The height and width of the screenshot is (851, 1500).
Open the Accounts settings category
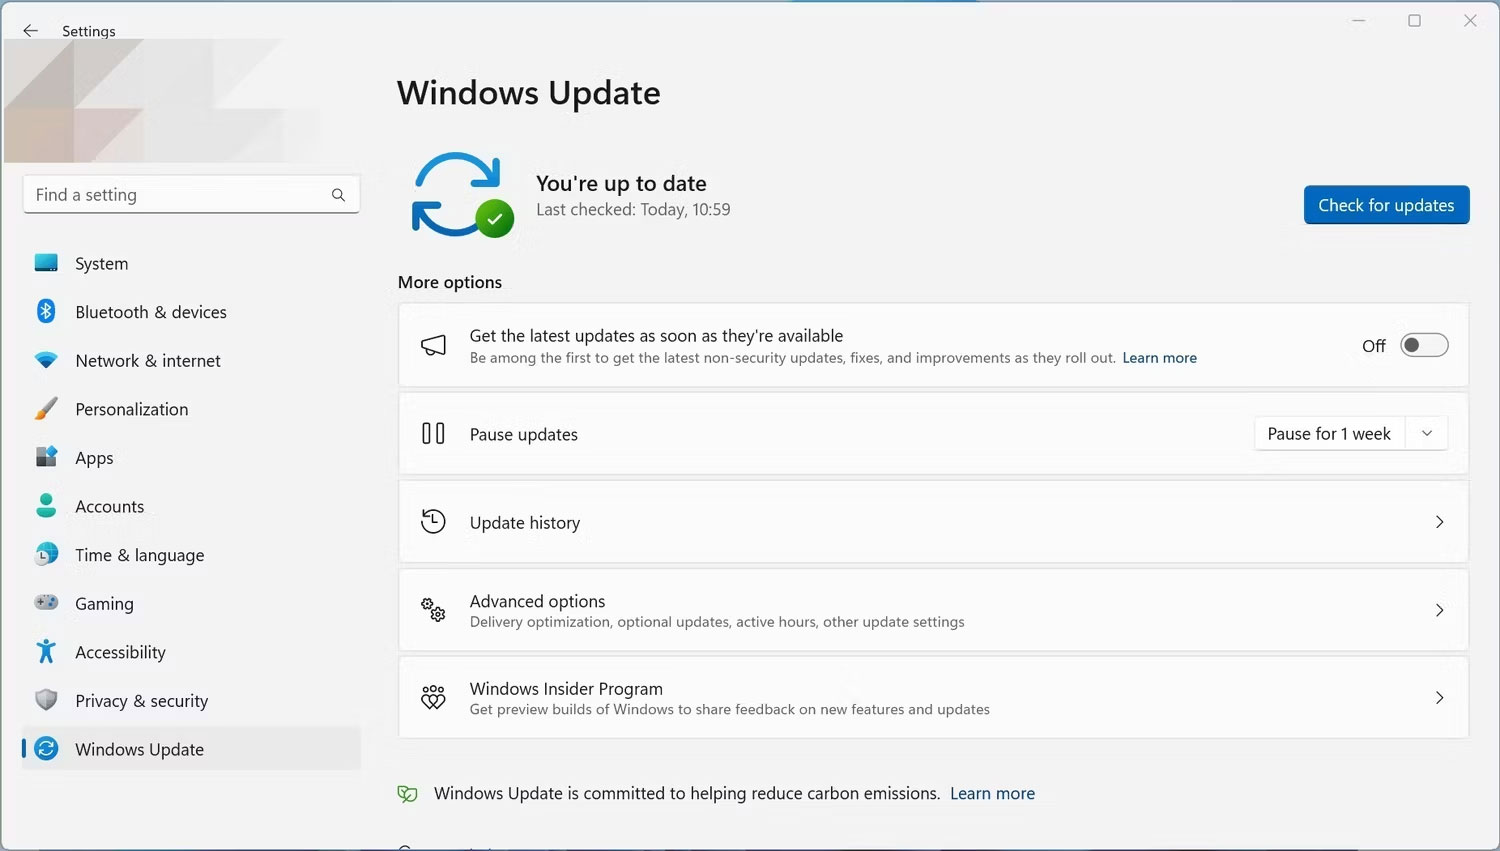(109, 506)
